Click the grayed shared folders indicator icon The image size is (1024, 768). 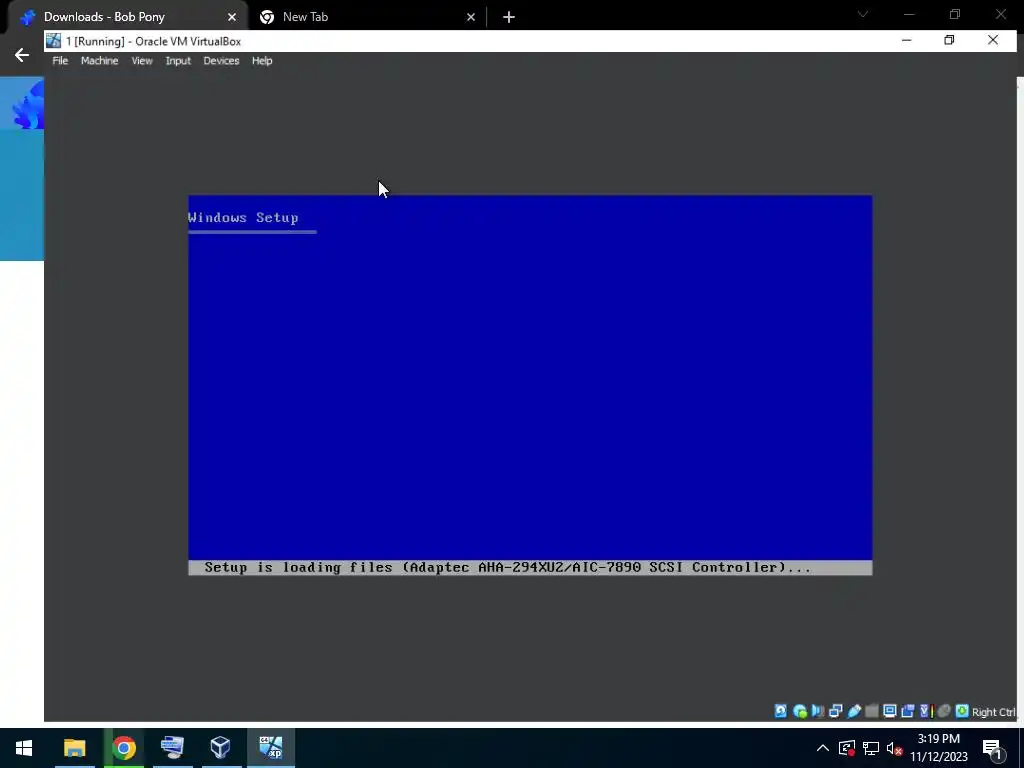point(871,711)
